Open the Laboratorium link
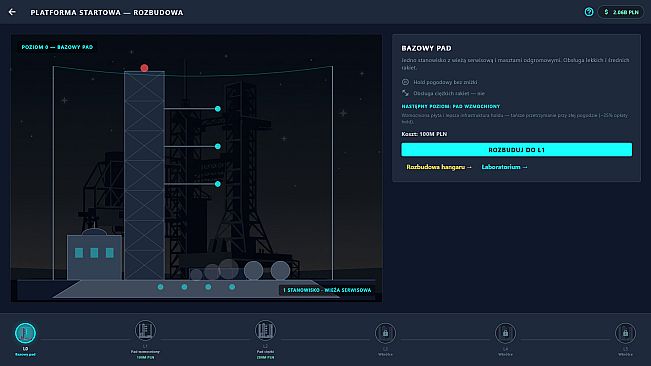The image size is (651, 366). pyautogui.click(x=504, y=167)
